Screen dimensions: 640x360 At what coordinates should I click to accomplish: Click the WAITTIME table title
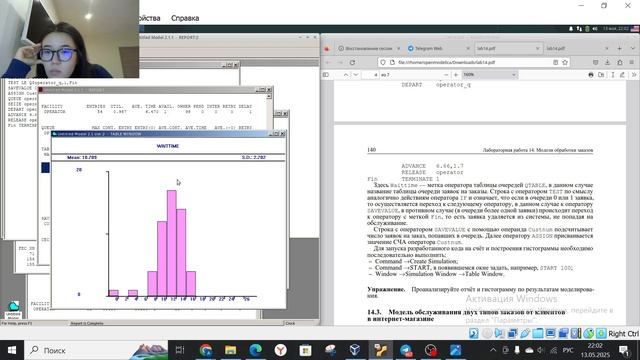[x=168, y=146]
